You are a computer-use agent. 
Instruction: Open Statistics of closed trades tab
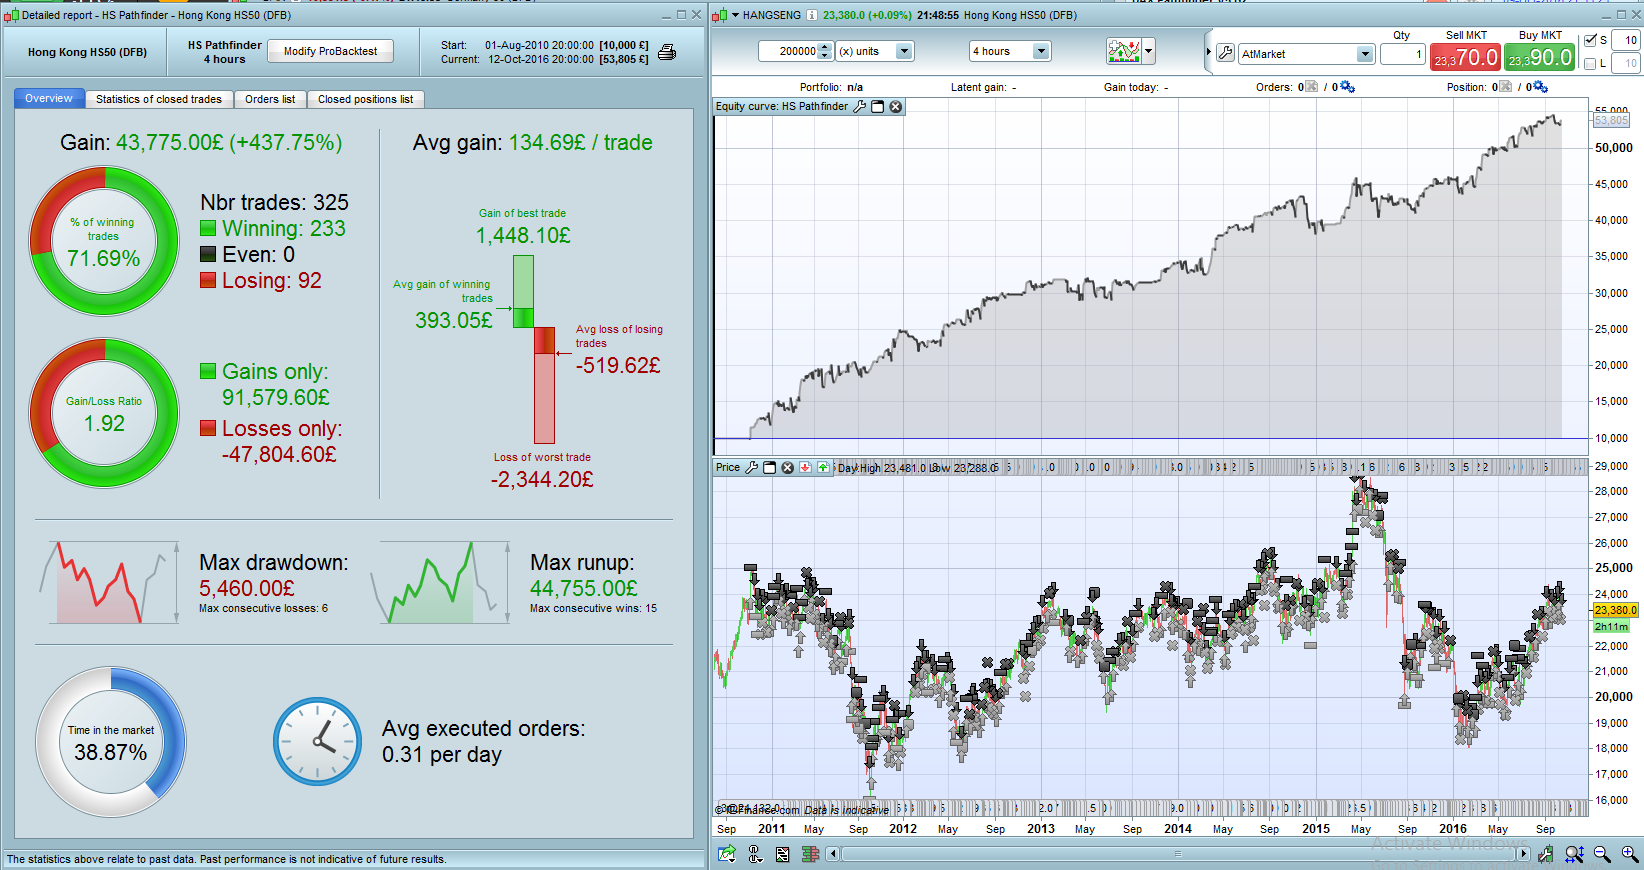(x=159, y=99)
